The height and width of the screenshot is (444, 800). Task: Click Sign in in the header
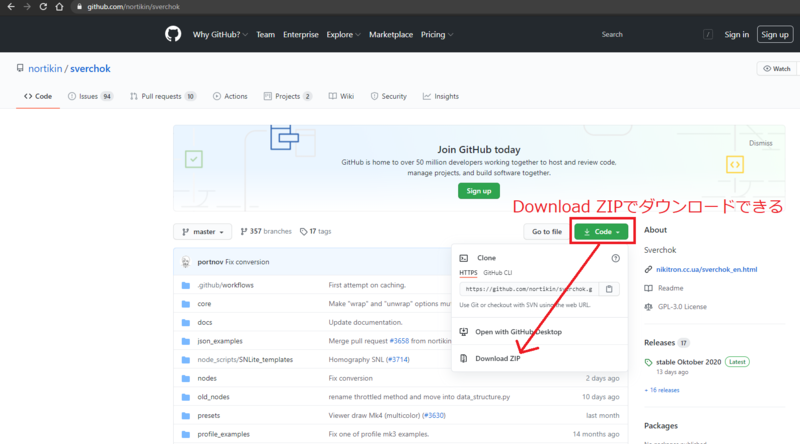pos(737,34)
